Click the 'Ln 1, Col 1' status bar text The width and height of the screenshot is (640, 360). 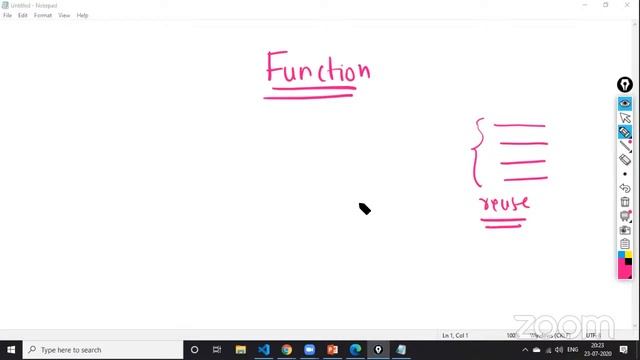click(455, 335)
